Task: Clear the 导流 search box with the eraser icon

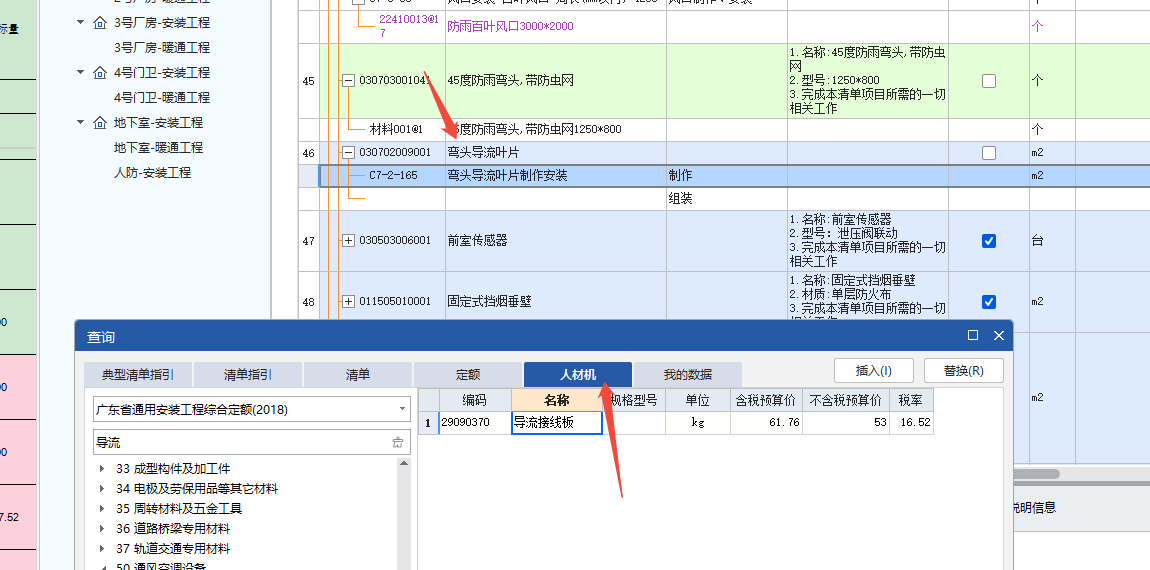Action: coord(398,442)
